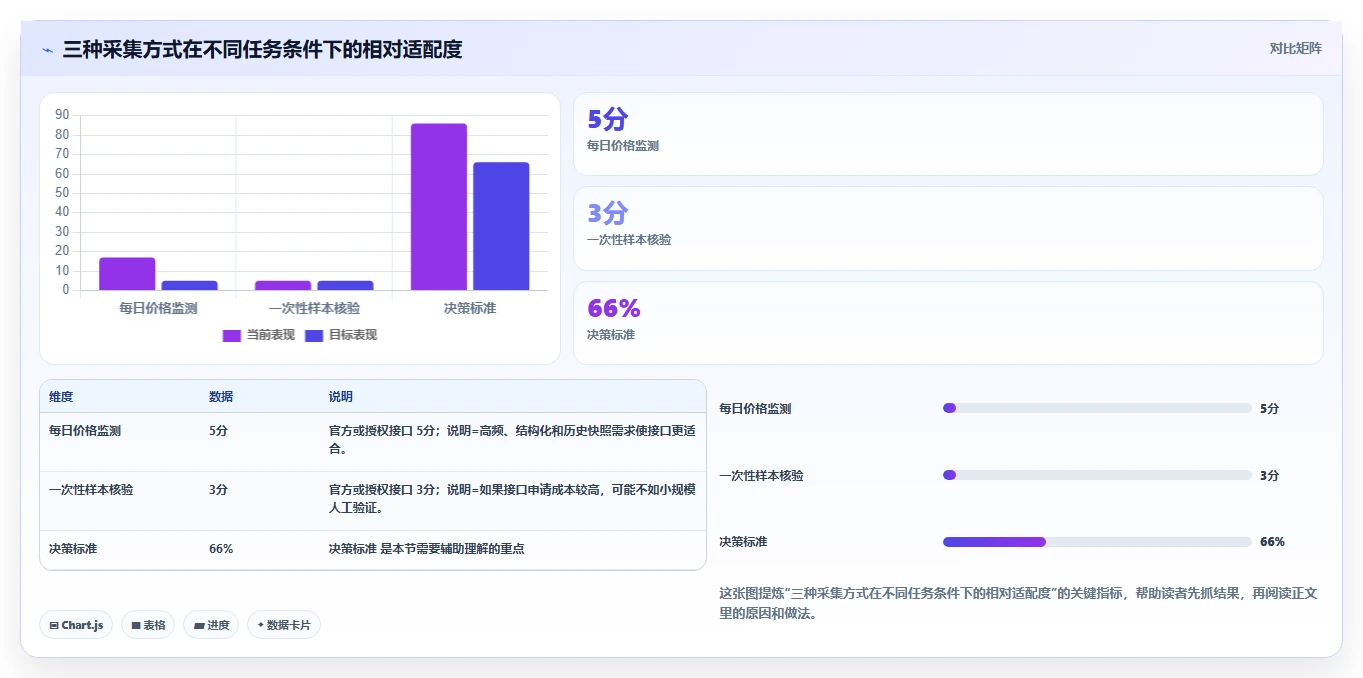The width and height of the screenshot is (1363, 678).
Task: Click the 66% cell in the table
Action: click(x=221, y=549)
